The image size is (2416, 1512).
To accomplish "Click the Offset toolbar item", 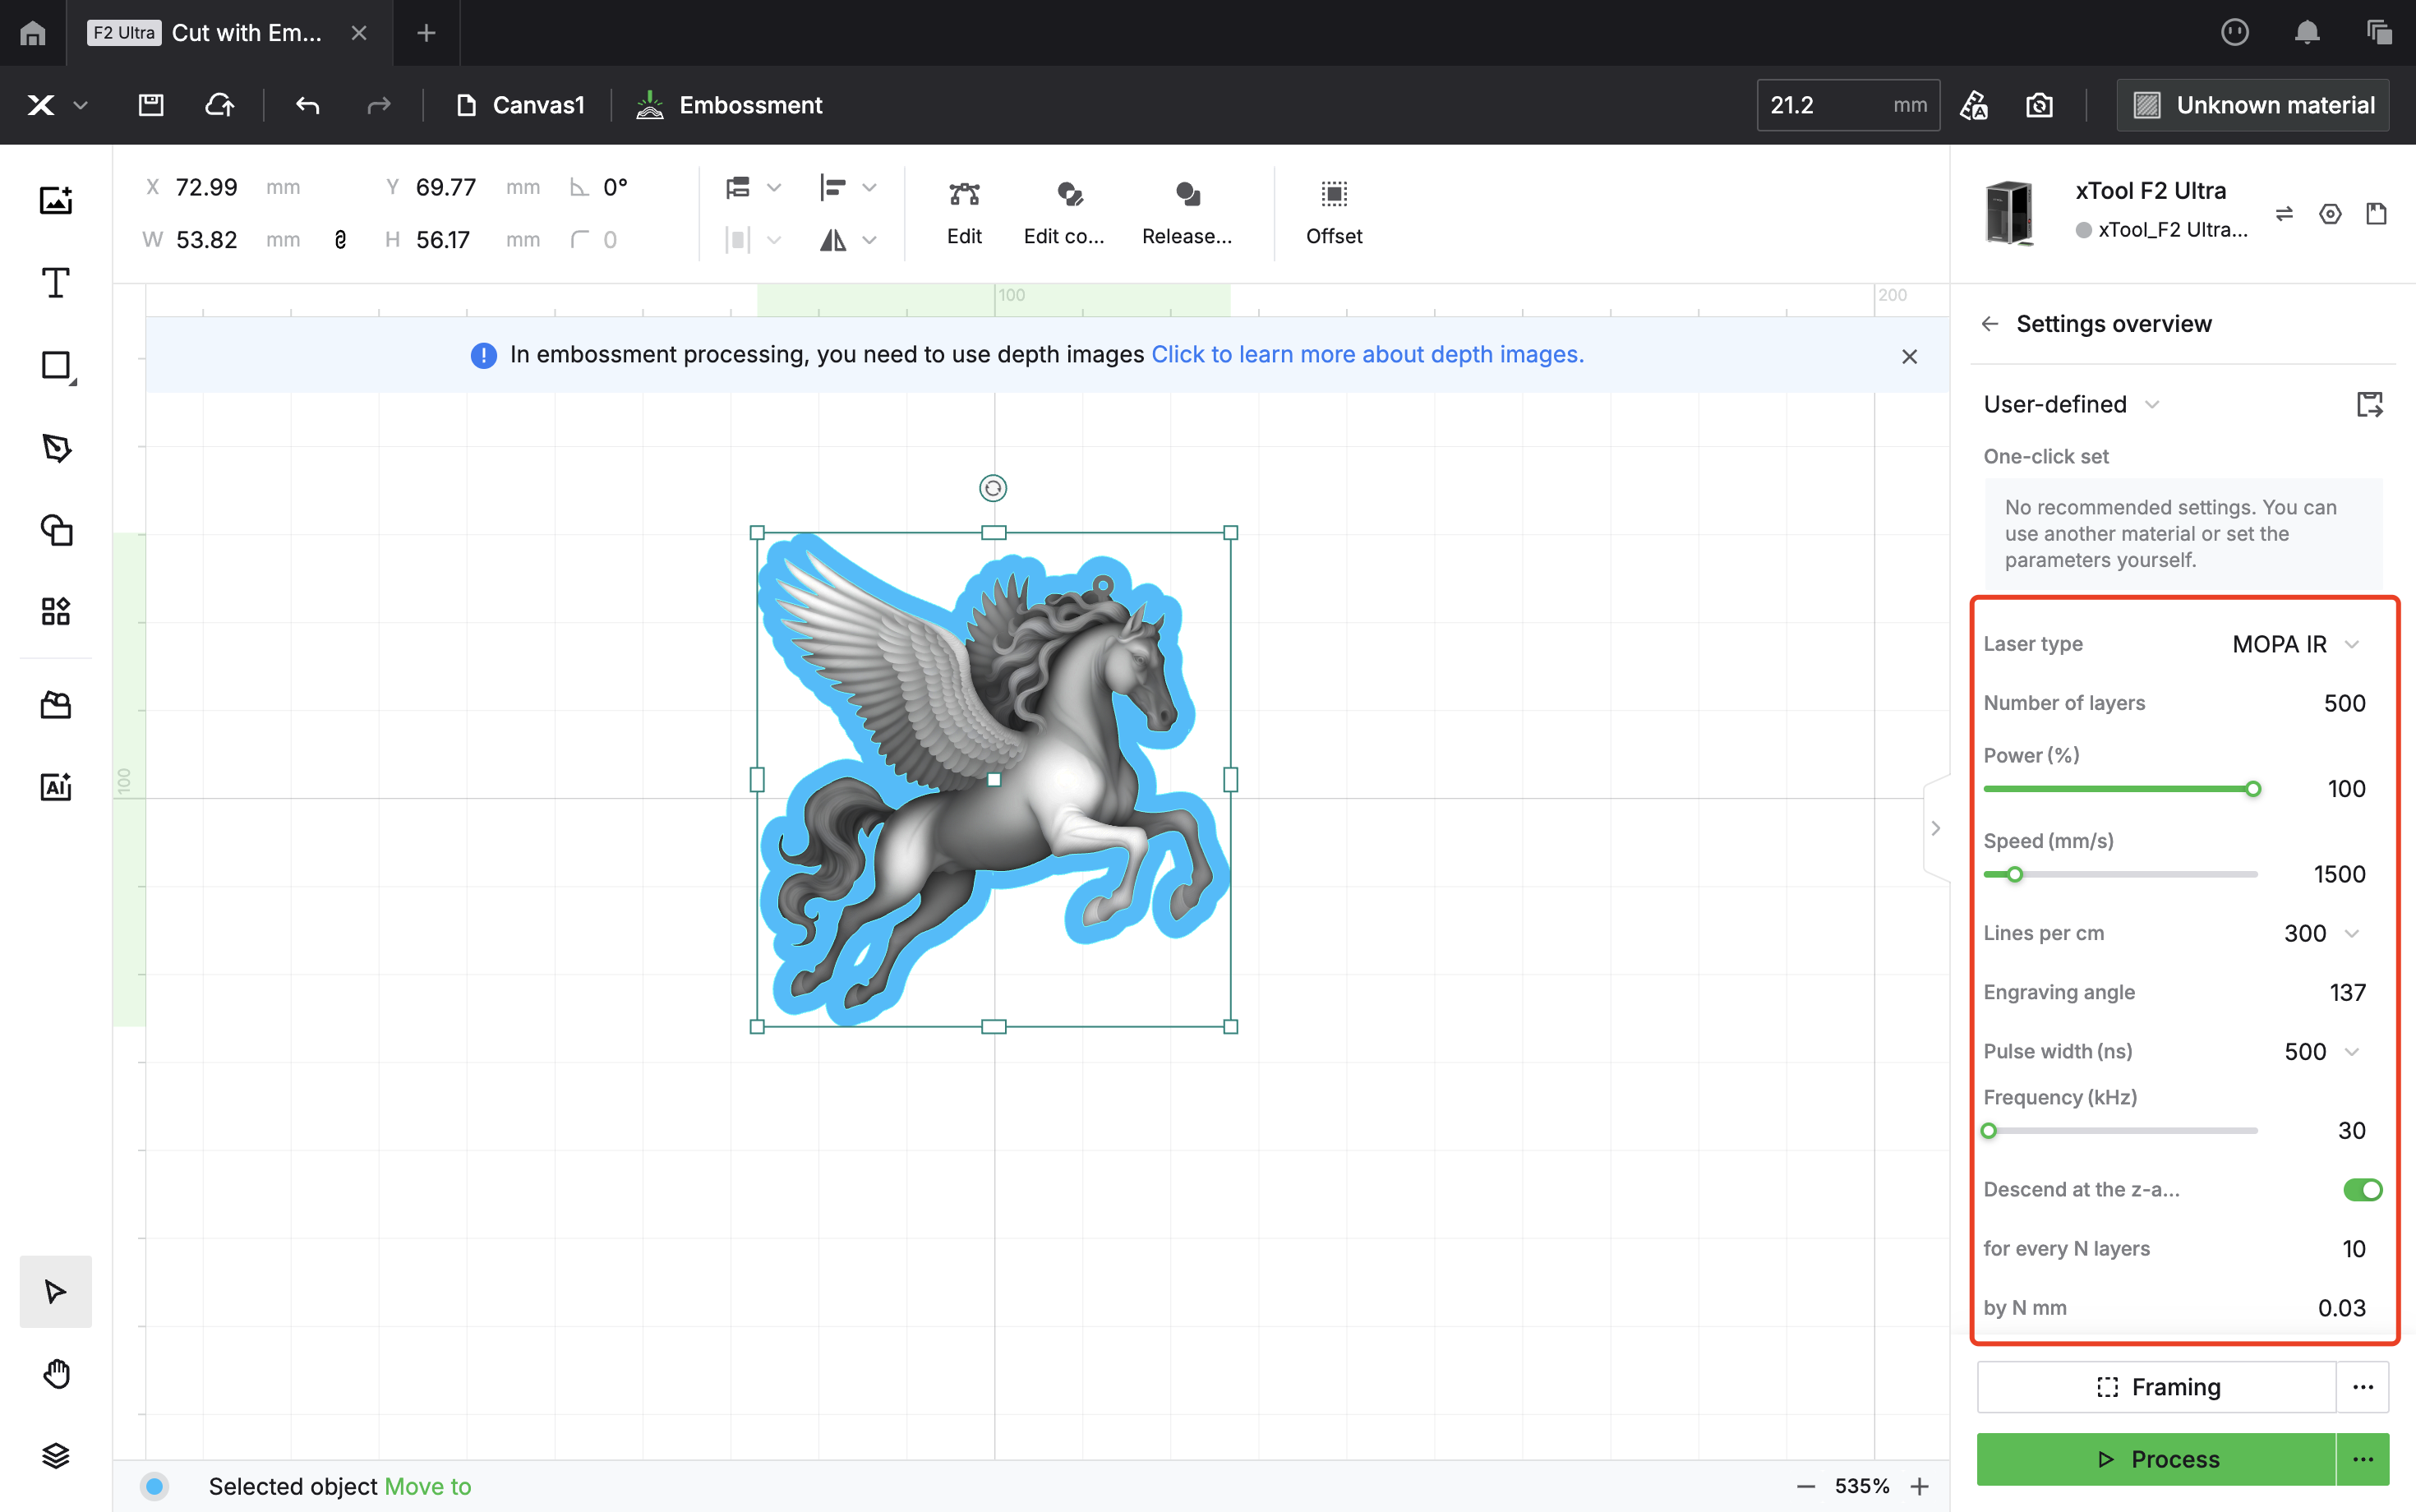I will (x=1334, y=213).
